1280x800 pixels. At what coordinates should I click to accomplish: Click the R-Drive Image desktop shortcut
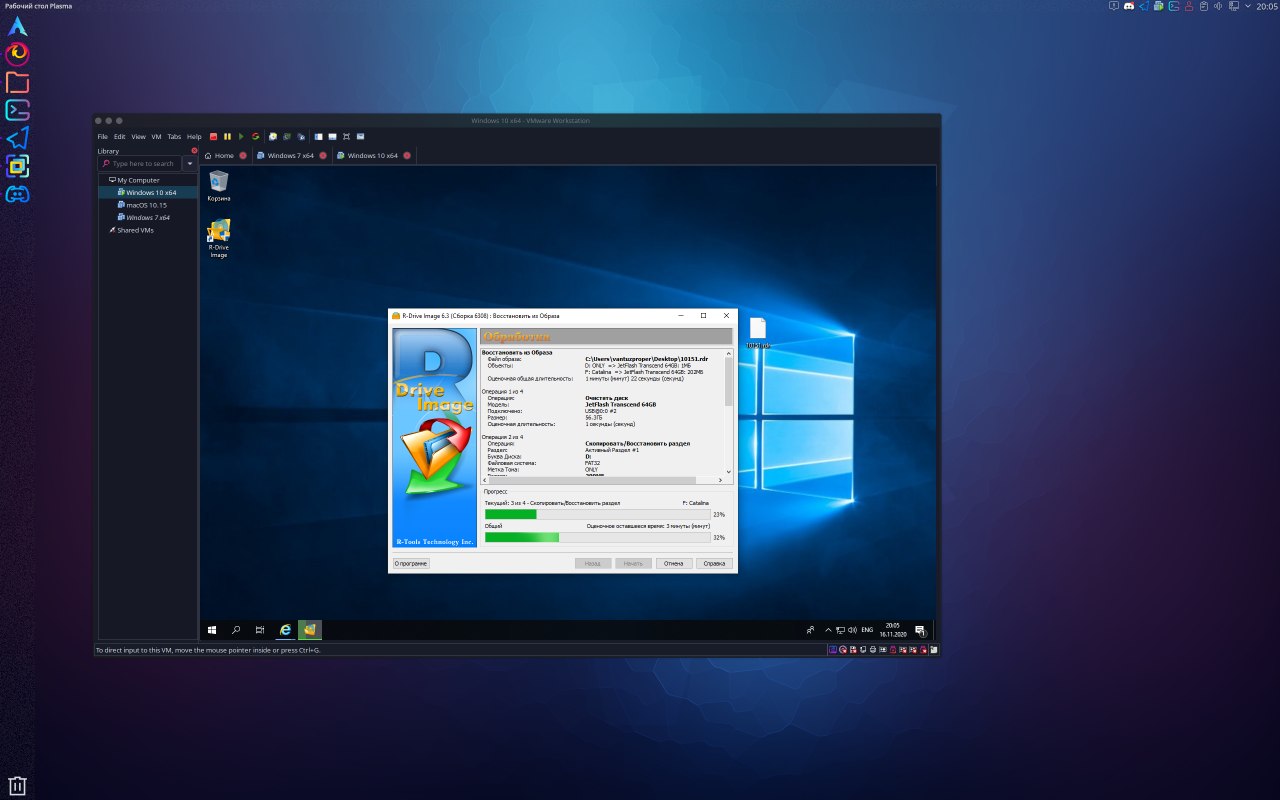tap(218, 239)
